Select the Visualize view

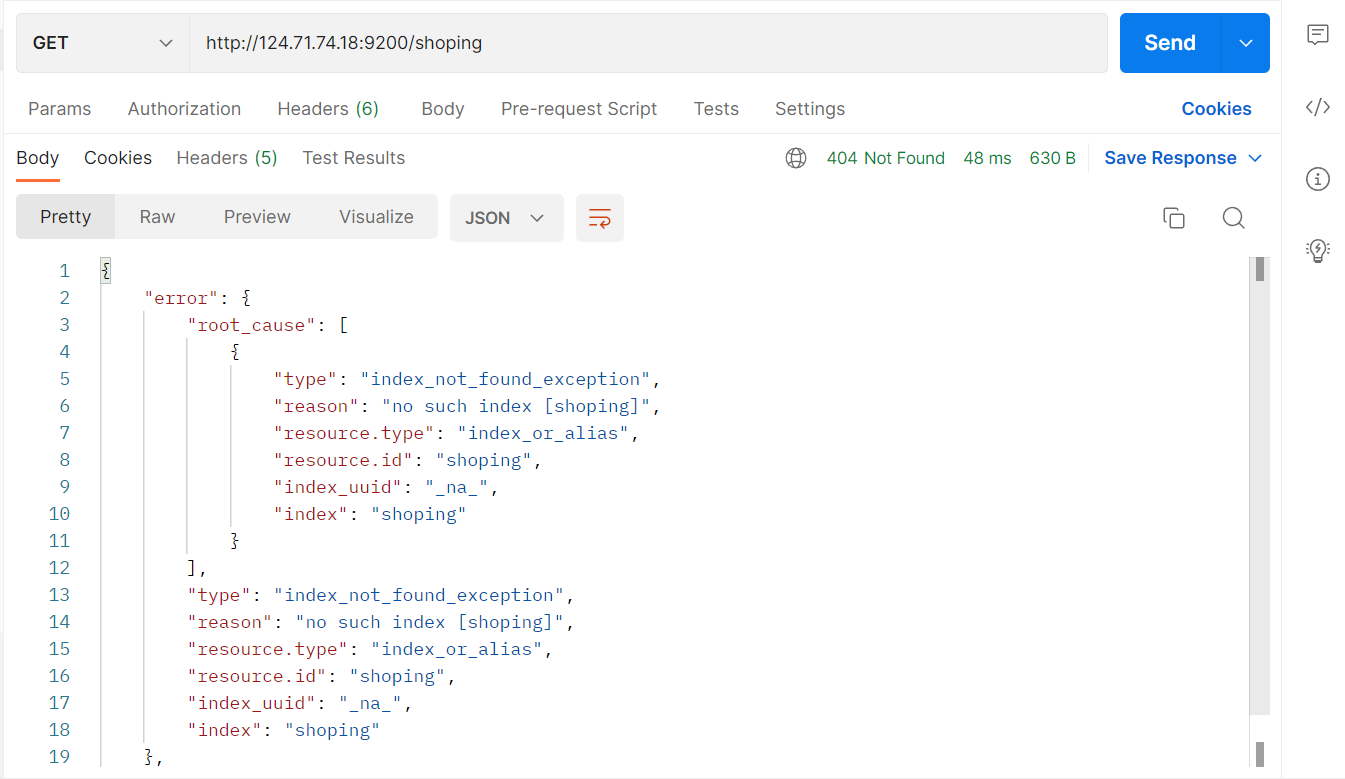[x=376, y=217]
